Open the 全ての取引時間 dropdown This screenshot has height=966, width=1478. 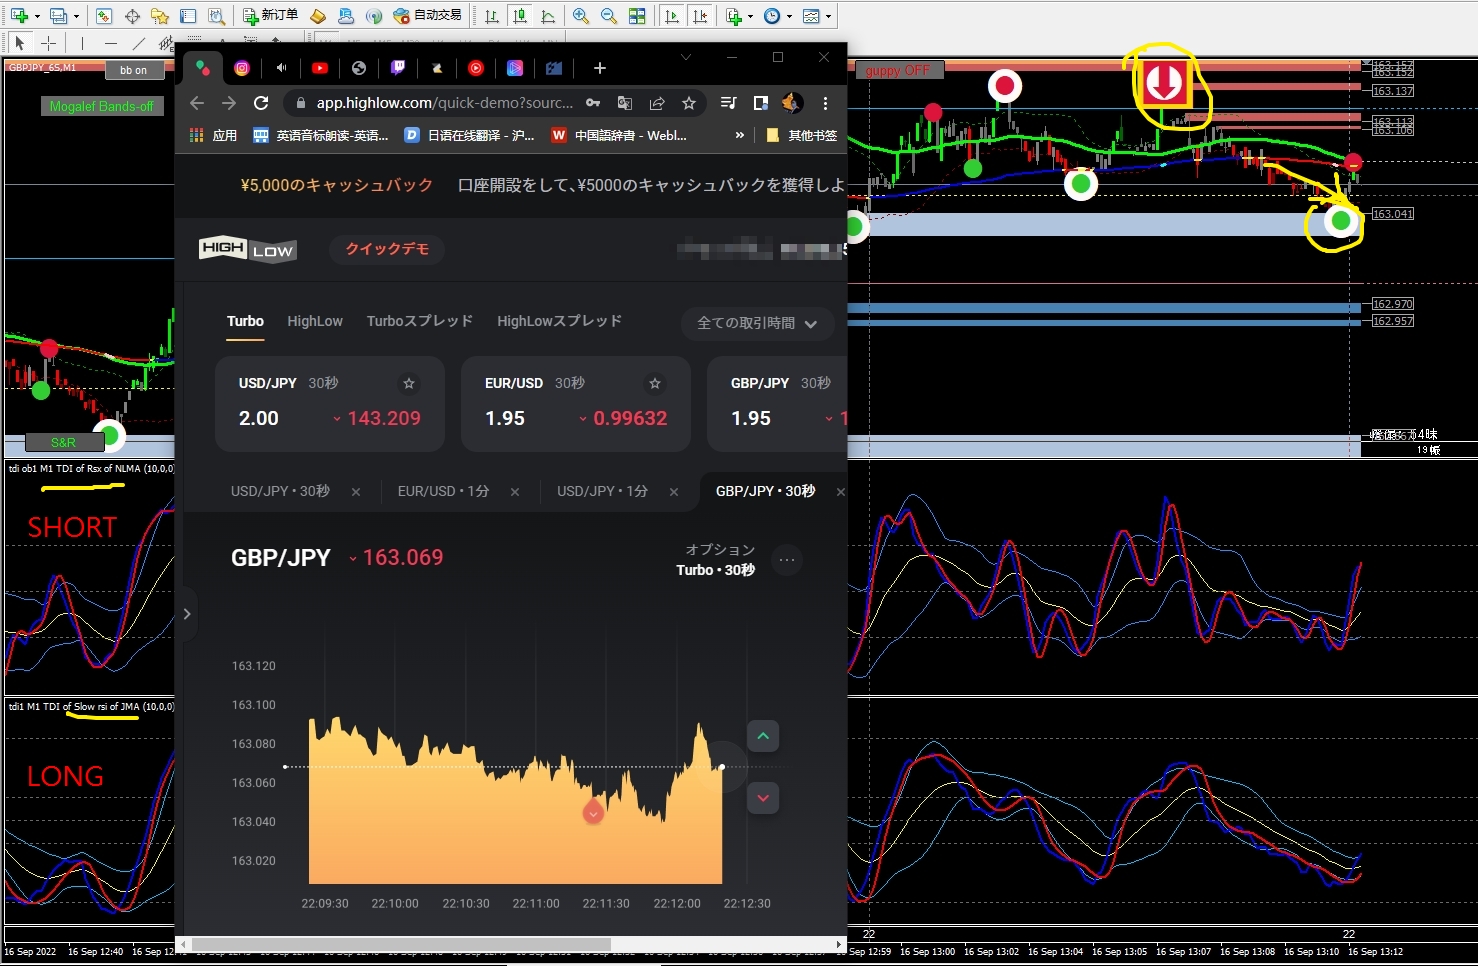click(757, 323)
